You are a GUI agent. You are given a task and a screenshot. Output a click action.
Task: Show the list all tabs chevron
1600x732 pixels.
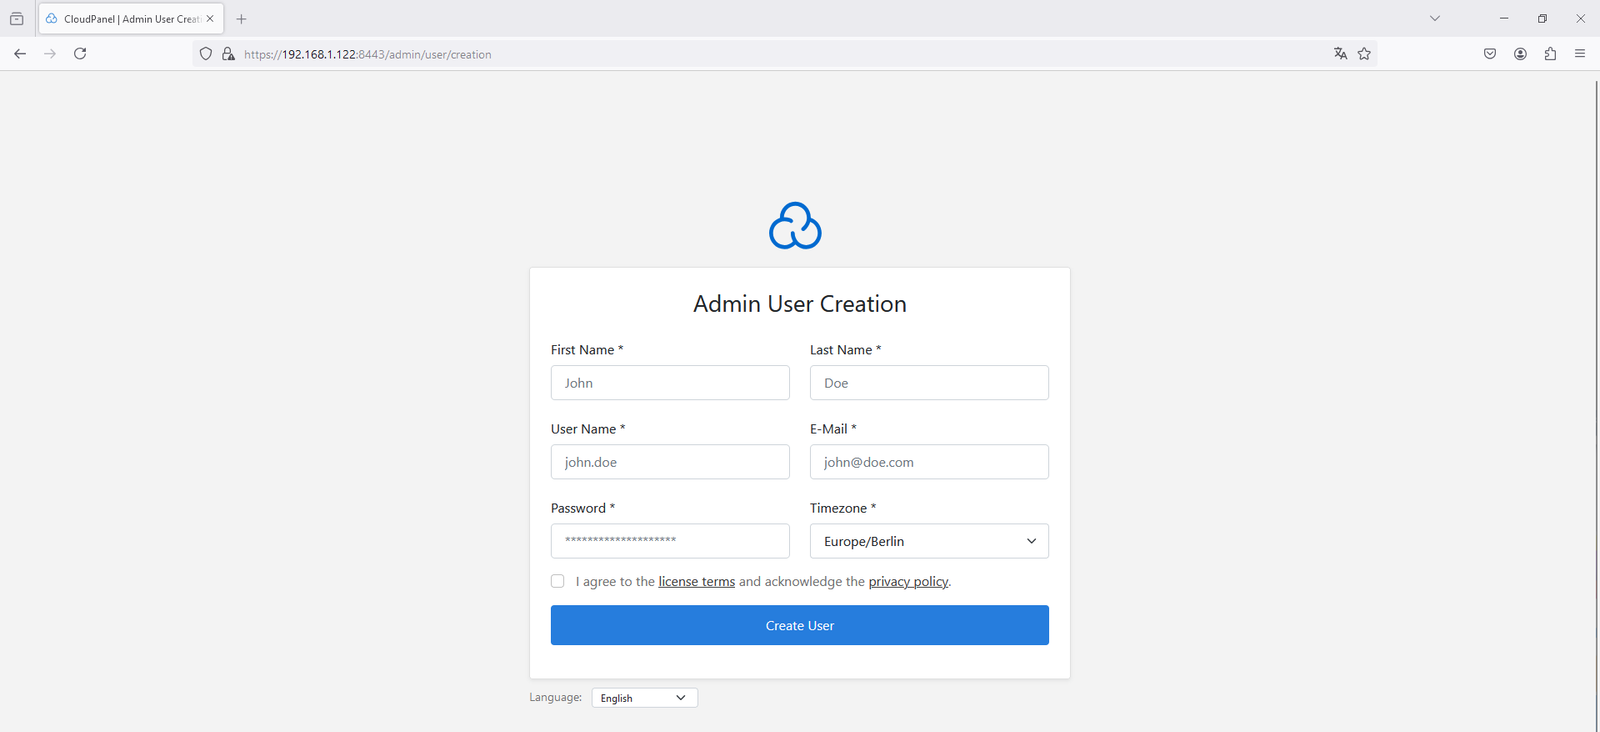(1434, 18)
